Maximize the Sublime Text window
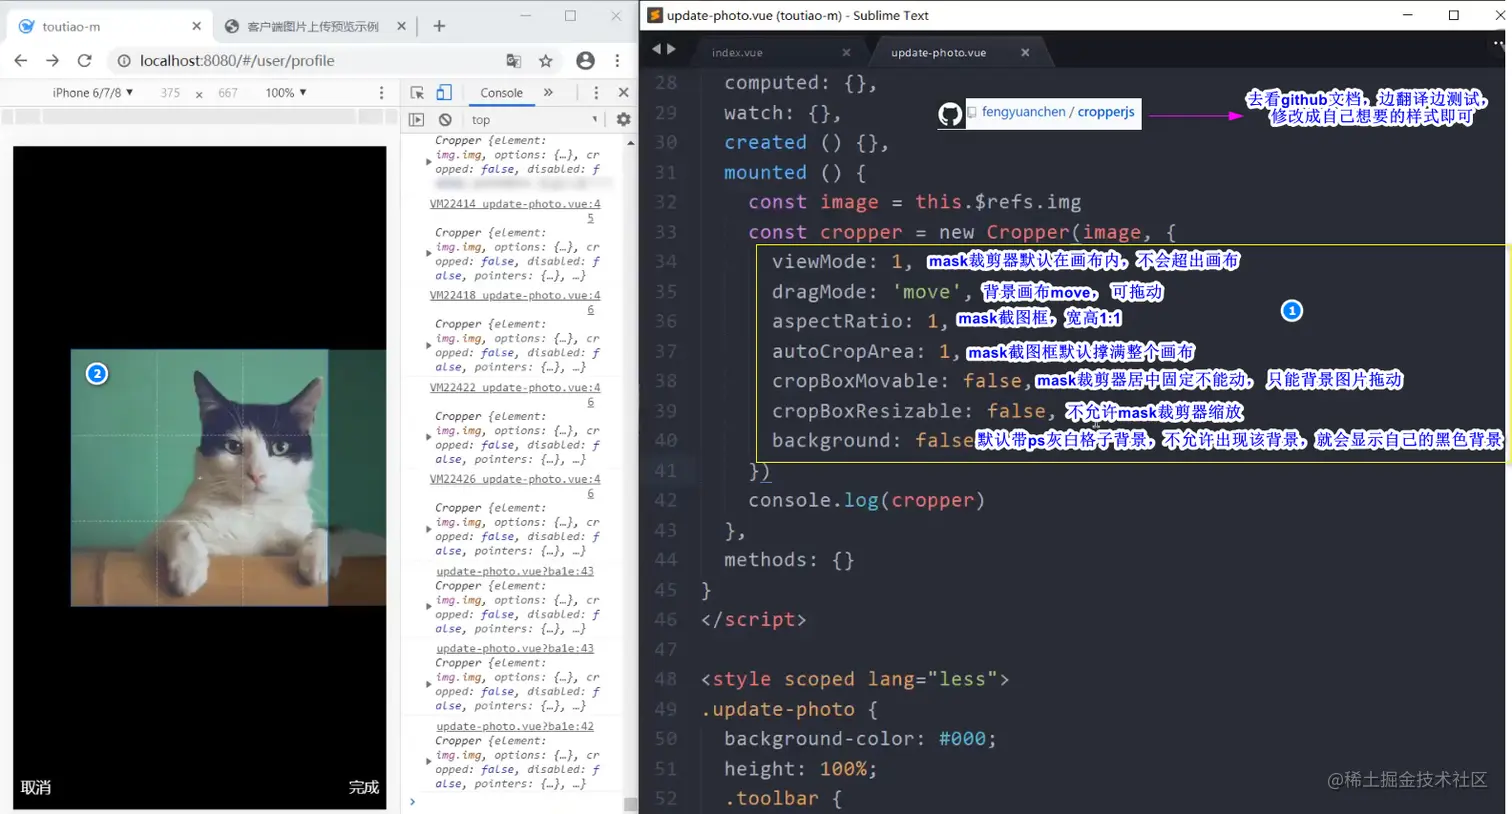 point(1453,15)
